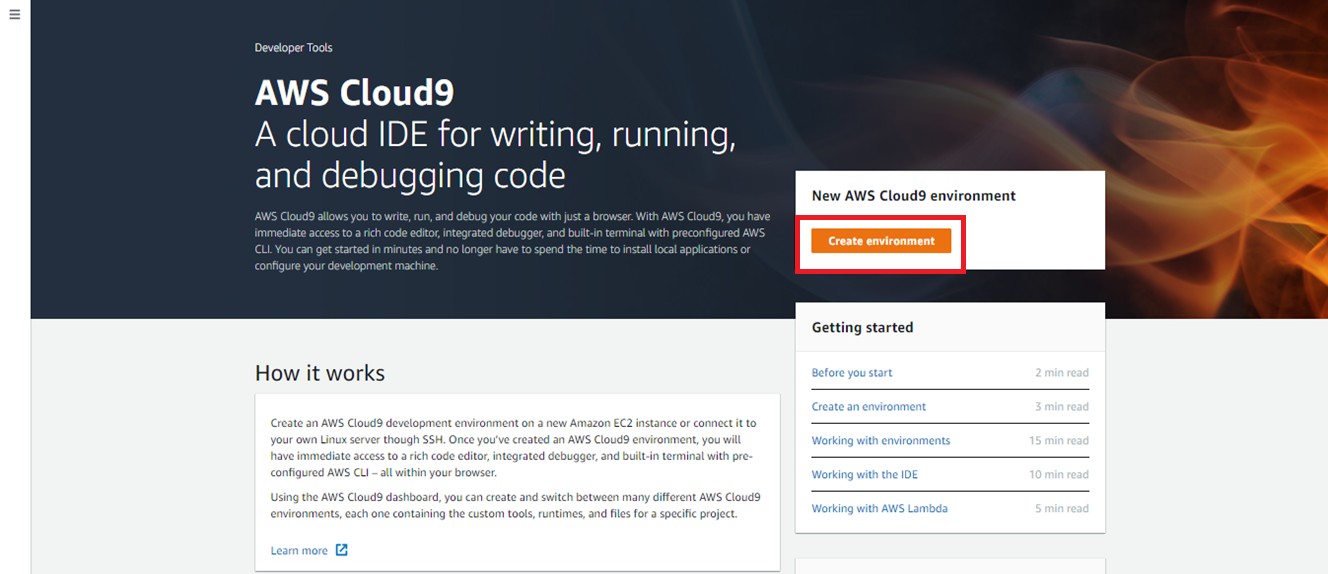Click the 2 min read label

[x=1062, y=373]
